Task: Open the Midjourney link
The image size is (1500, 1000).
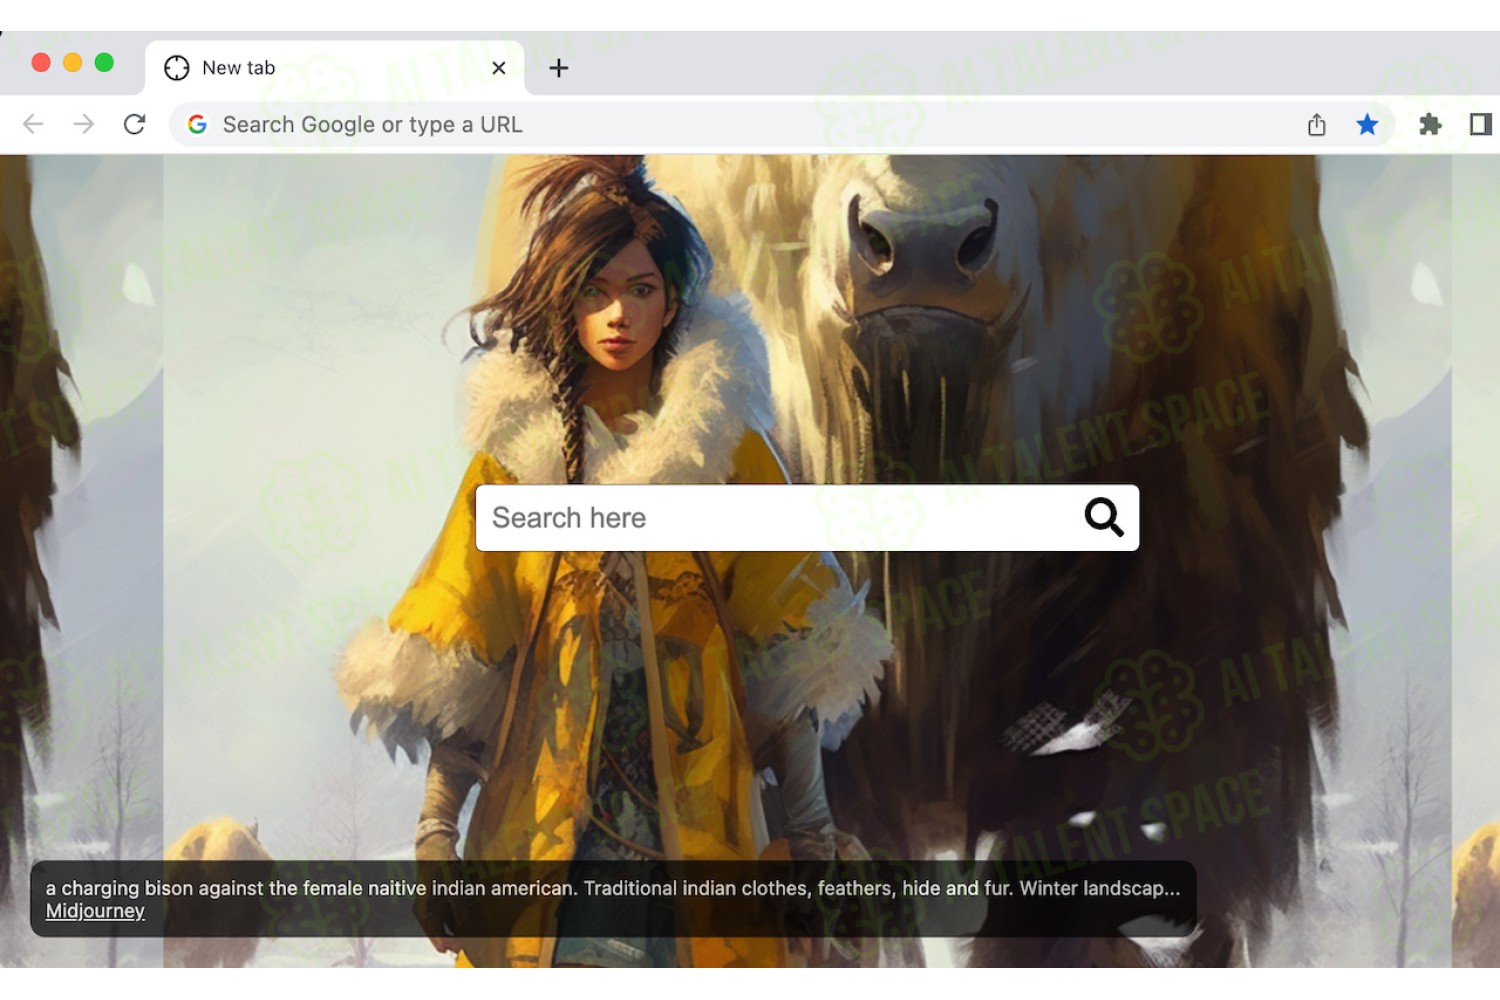Action: (95, 911)
